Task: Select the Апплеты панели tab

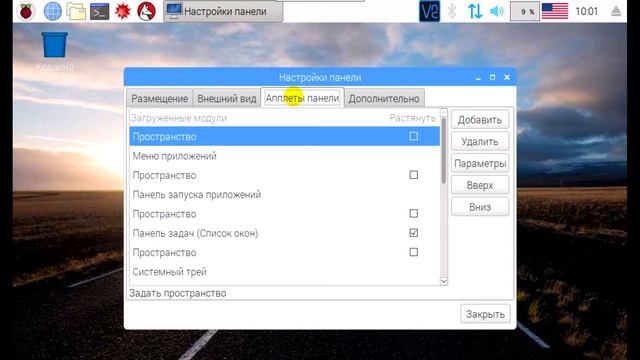Action: pyautogui.click(x=302, y=98)
